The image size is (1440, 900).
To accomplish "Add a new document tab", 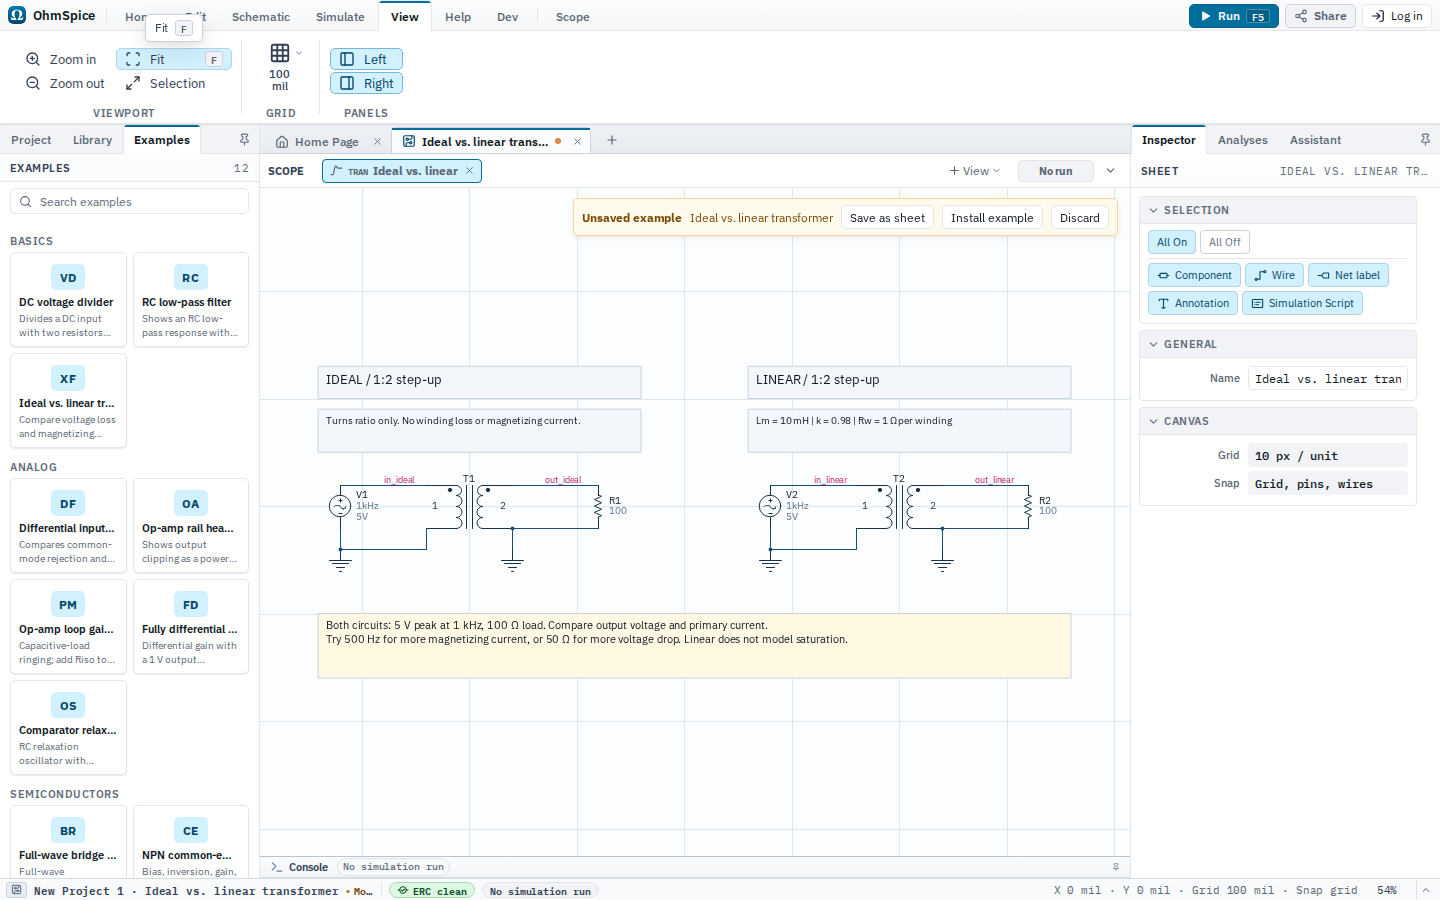I will [612, 140].
